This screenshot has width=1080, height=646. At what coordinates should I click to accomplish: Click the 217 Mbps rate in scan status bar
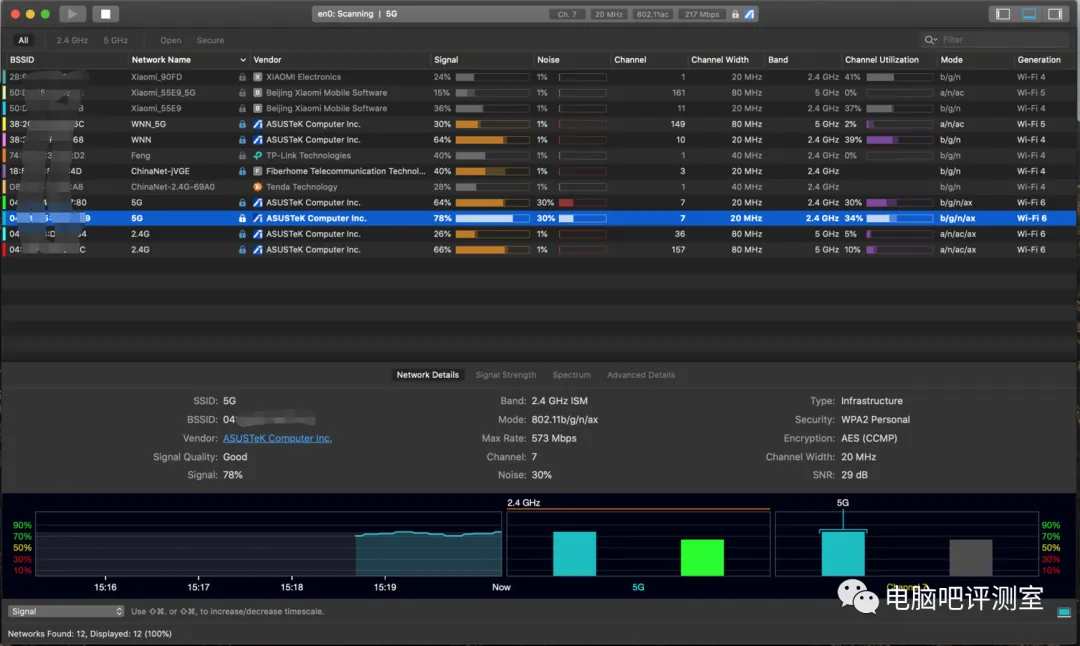click(702, 14)
